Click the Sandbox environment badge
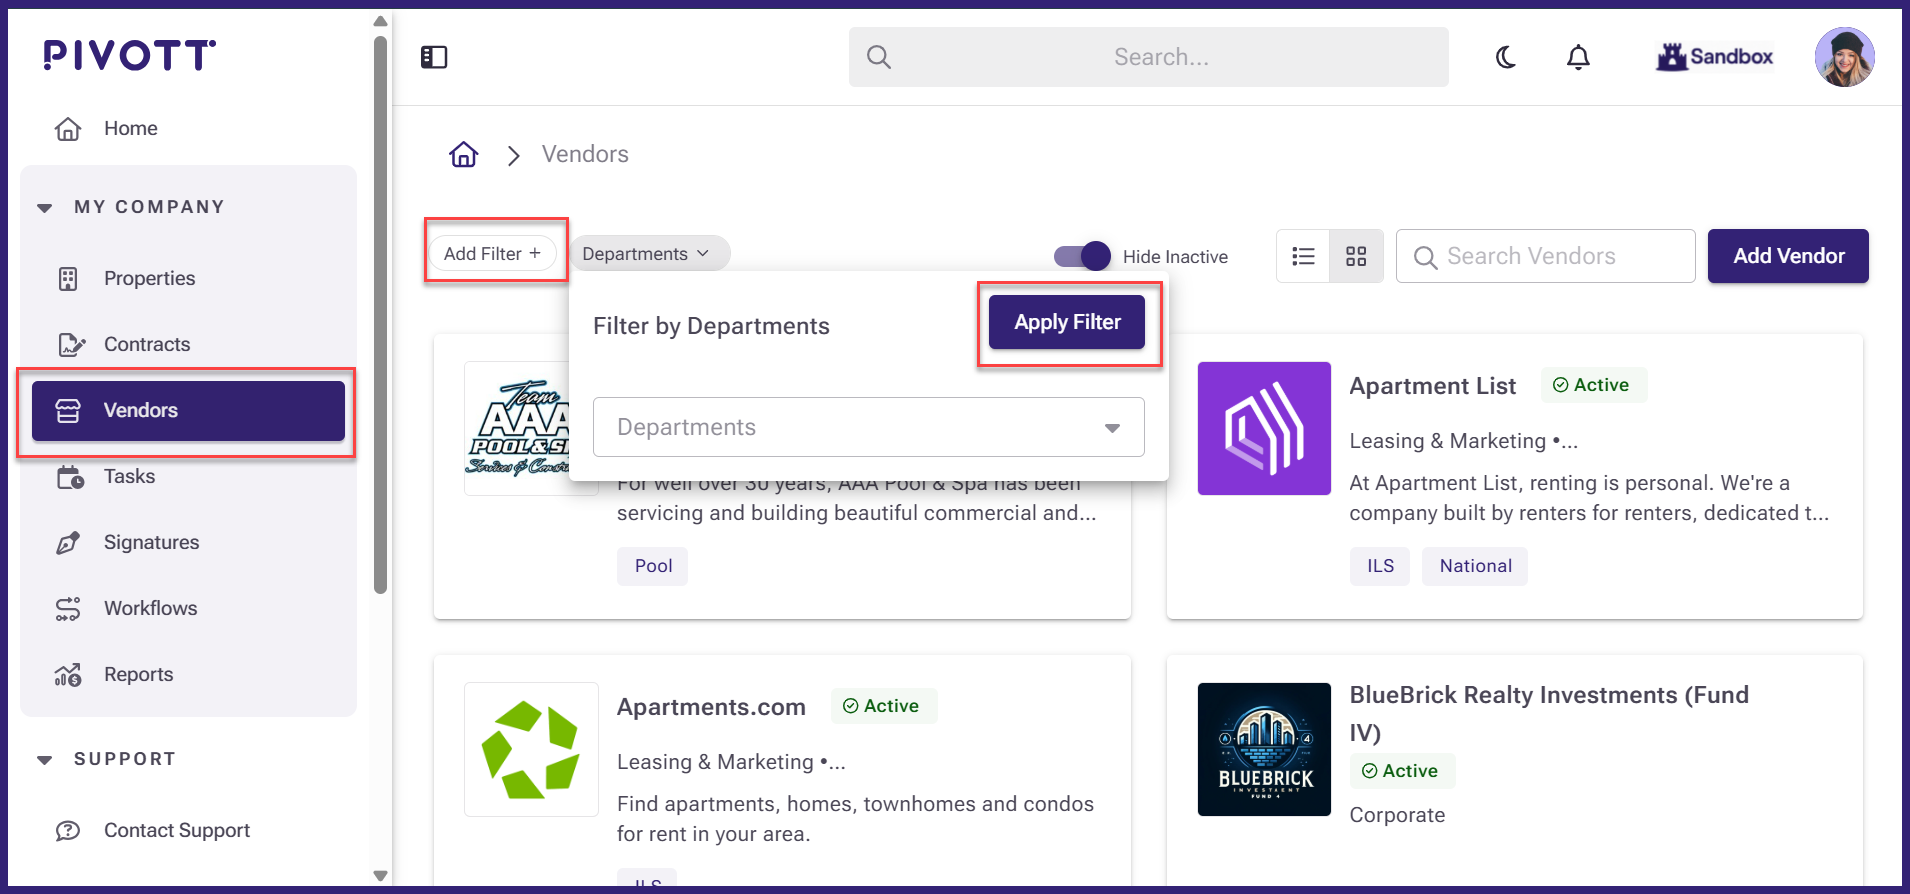Image resolution: width=1910 pixels, height=894 pixels. click(1715, 57)
